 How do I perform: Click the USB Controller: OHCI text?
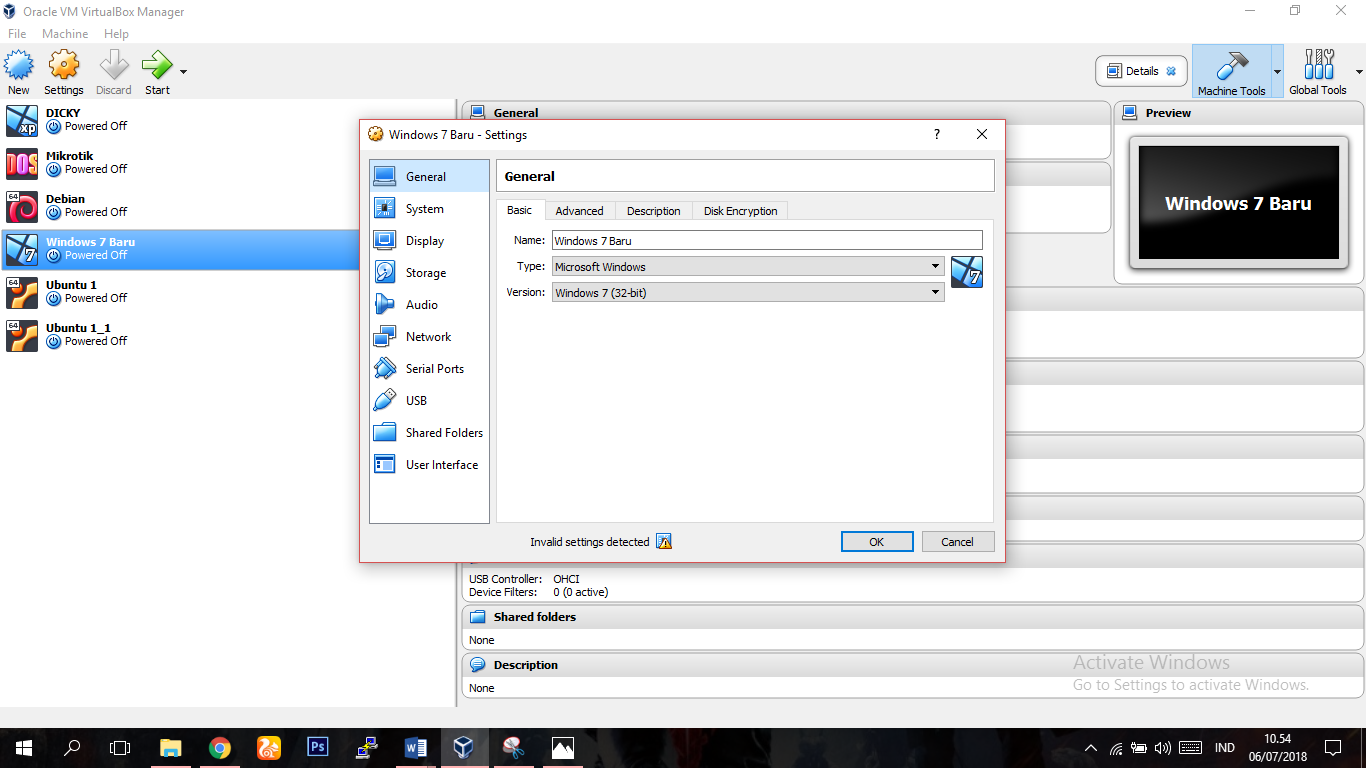pyautogui.click(x=524, y=579)
